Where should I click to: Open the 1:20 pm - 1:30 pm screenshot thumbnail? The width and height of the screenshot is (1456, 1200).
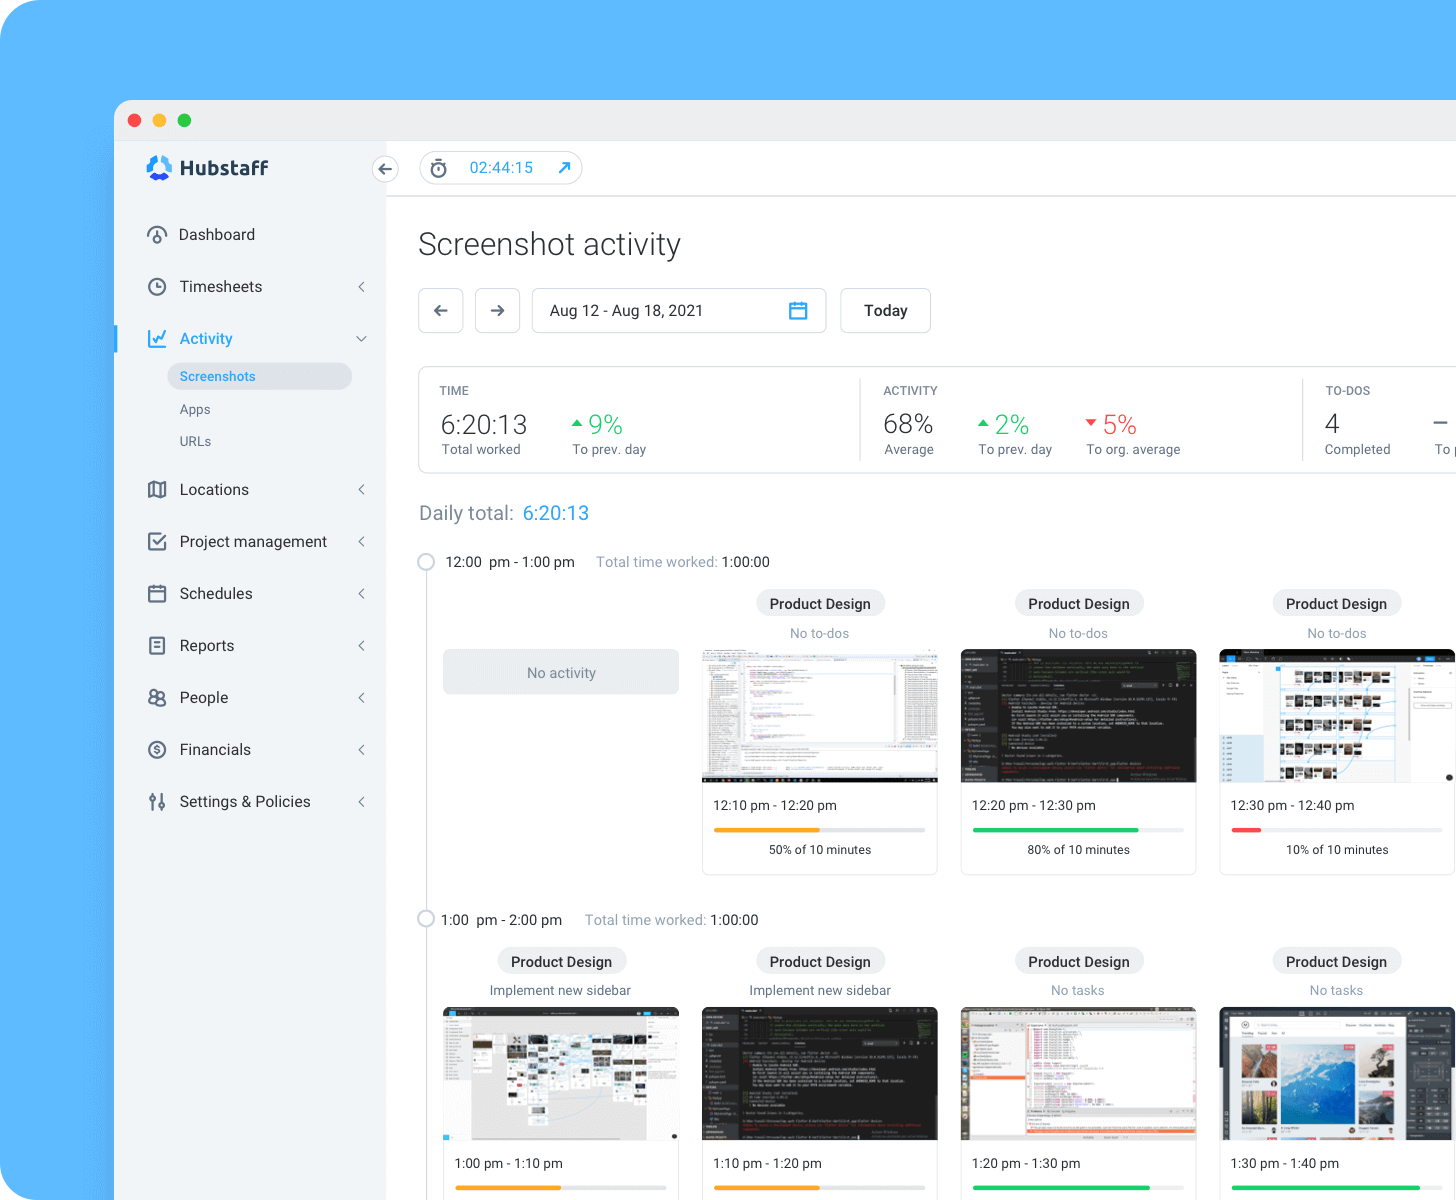(1078, 1074)
